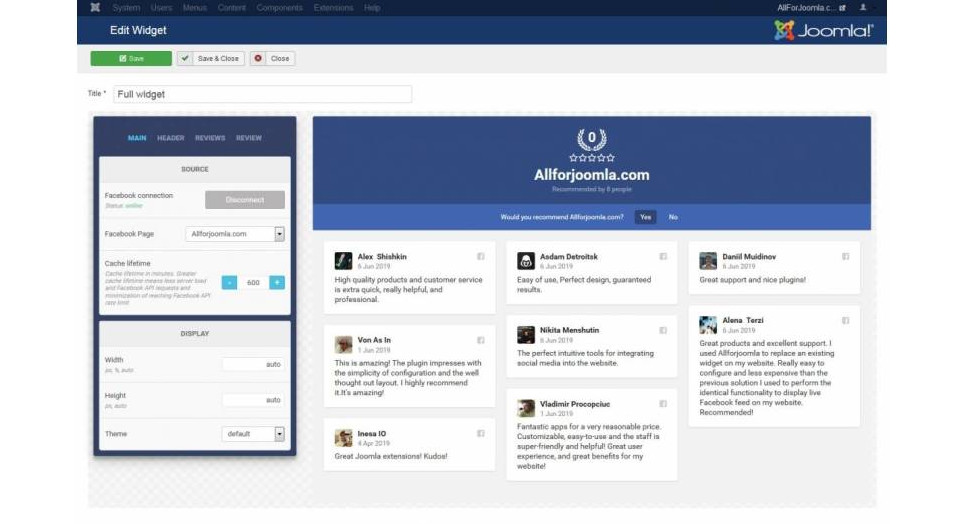This screenshot has height=524, width=968.
Task: Open the Components menu
Action: [280, 7]
